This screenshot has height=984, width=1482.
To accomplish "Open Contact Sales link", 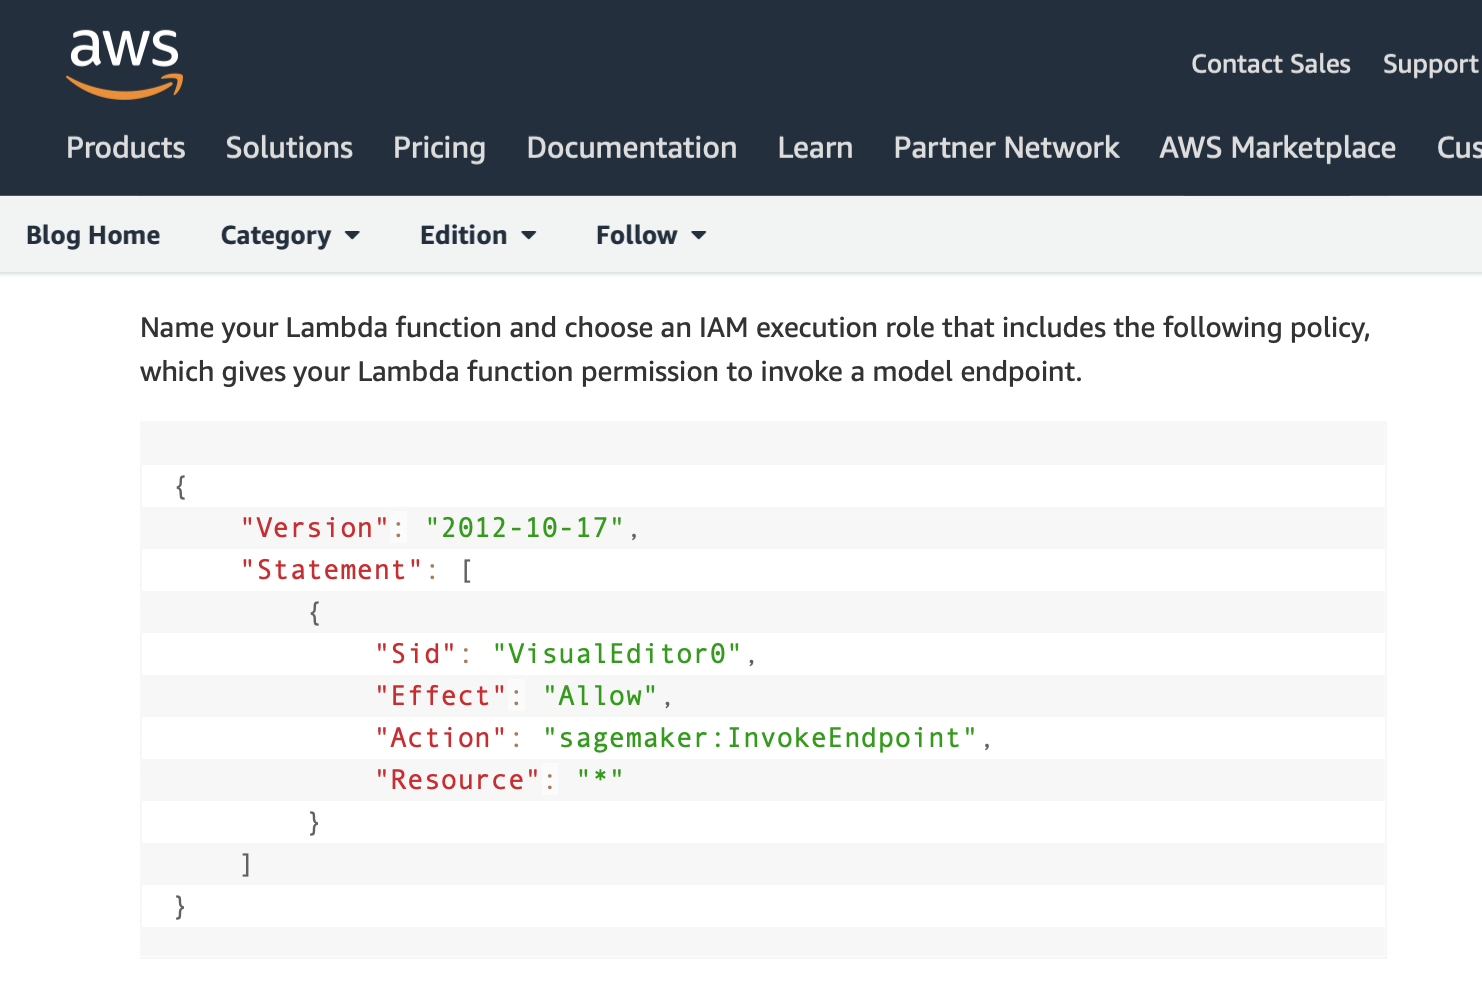I will point(1270,64).
